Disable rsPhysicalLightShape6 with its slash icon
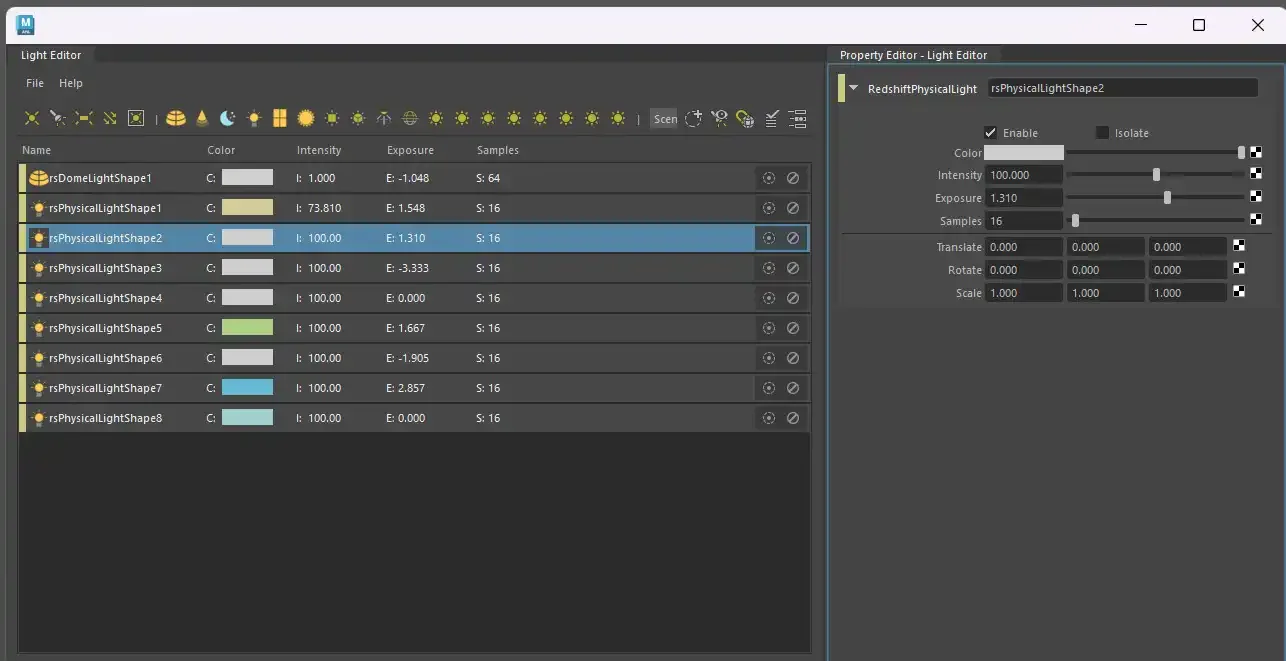1286x661 pixels. click(793, 358)
